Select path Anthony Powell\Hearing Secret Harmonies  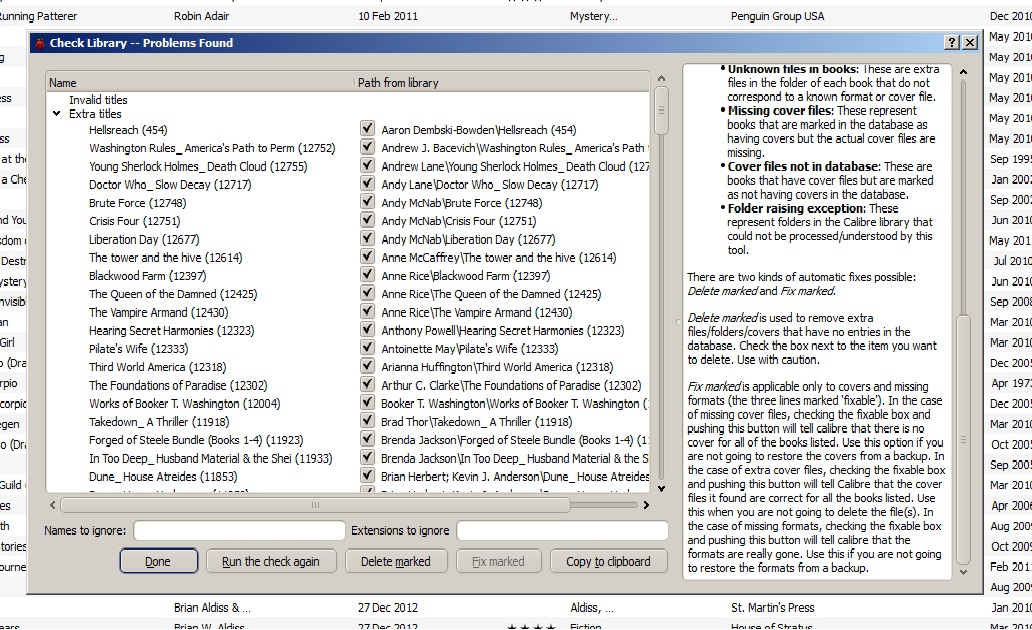[503, 330]
